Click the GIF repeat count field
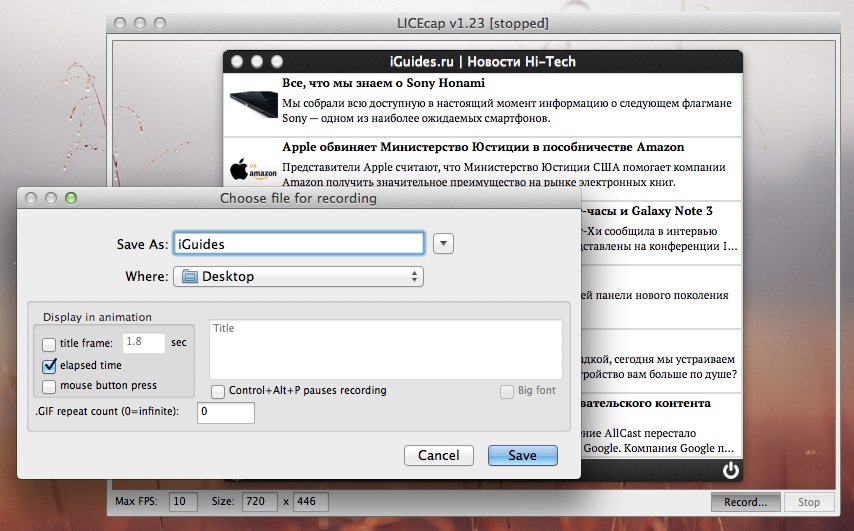The image size is (854, 531). [x=225, y=412]
